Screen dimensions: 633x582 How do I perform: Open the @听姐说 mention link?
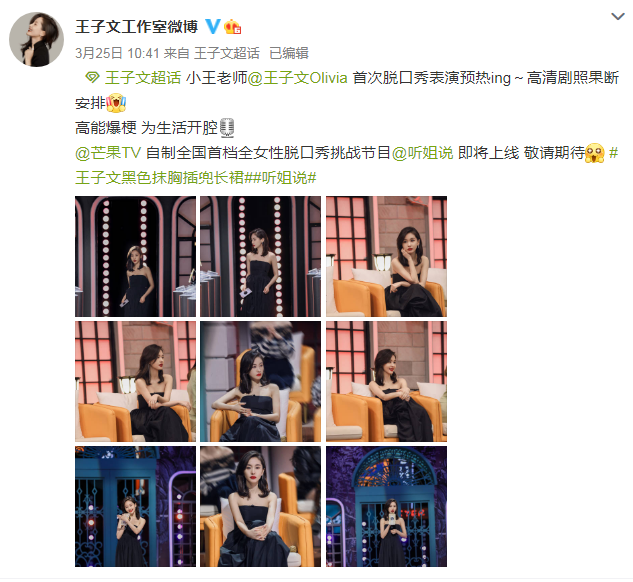click(x=422, y=153)
